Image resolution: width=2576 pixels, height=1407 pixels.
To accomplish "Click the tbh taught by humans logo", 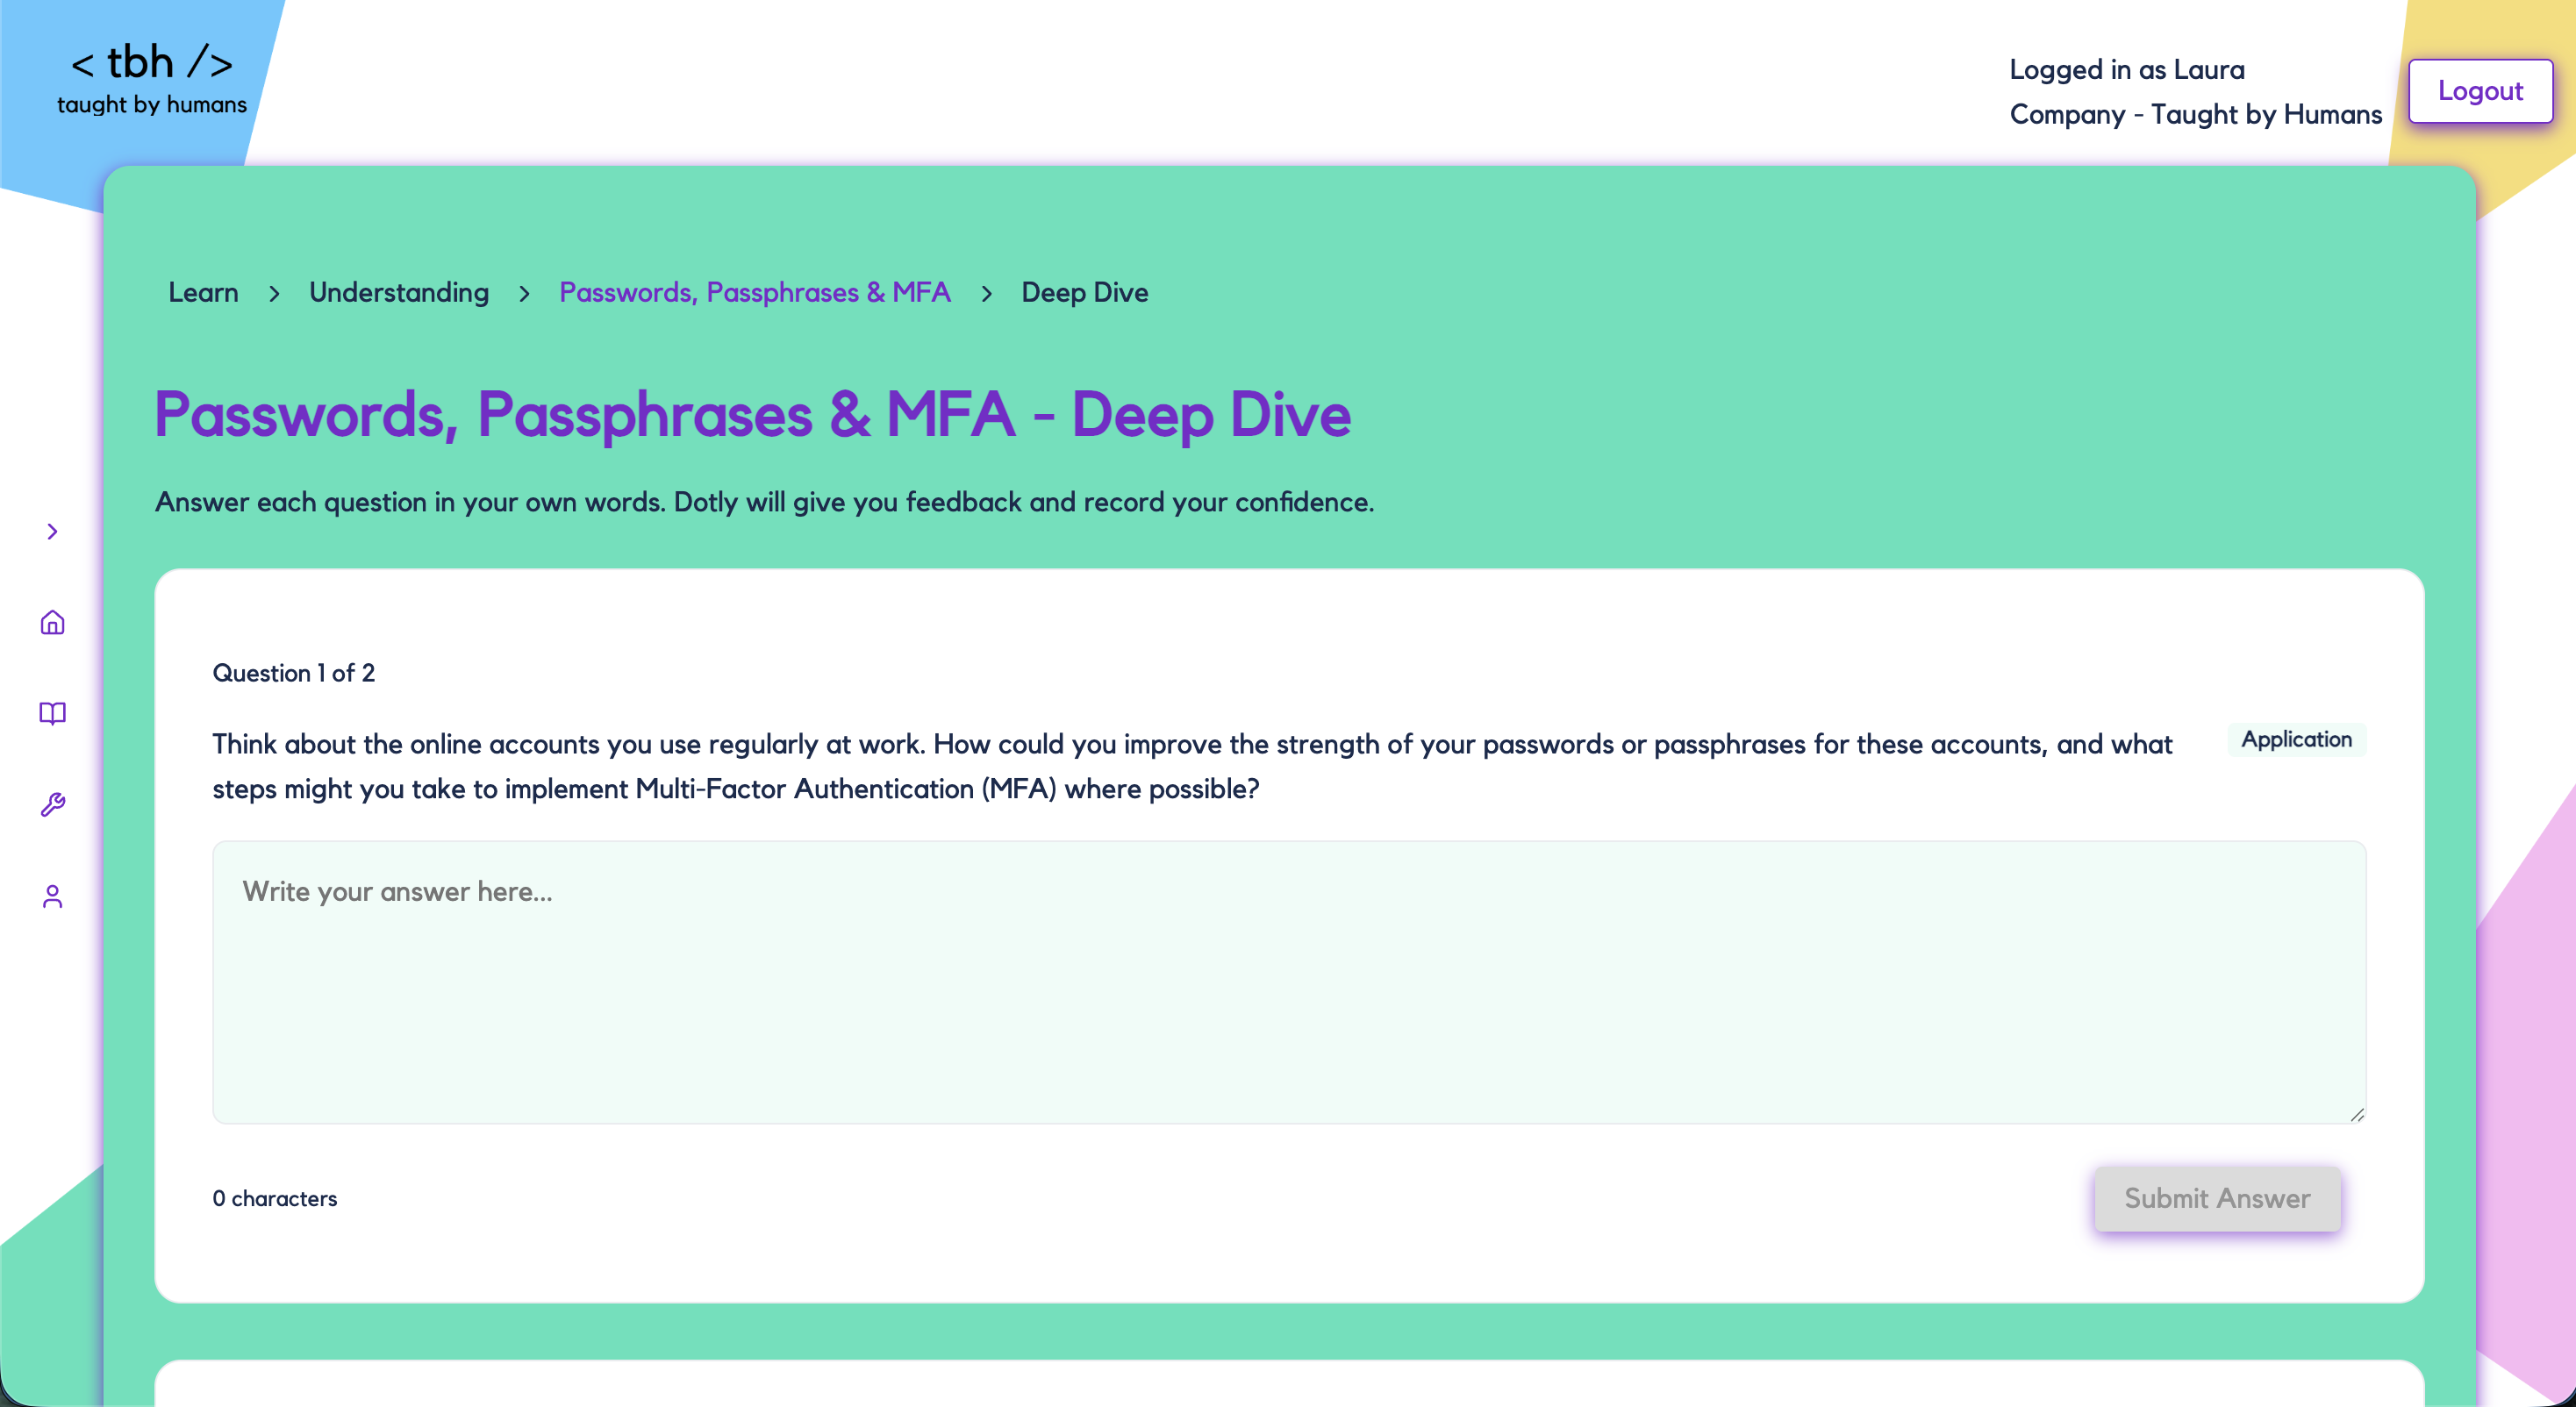I will click(x=152, y=78).
